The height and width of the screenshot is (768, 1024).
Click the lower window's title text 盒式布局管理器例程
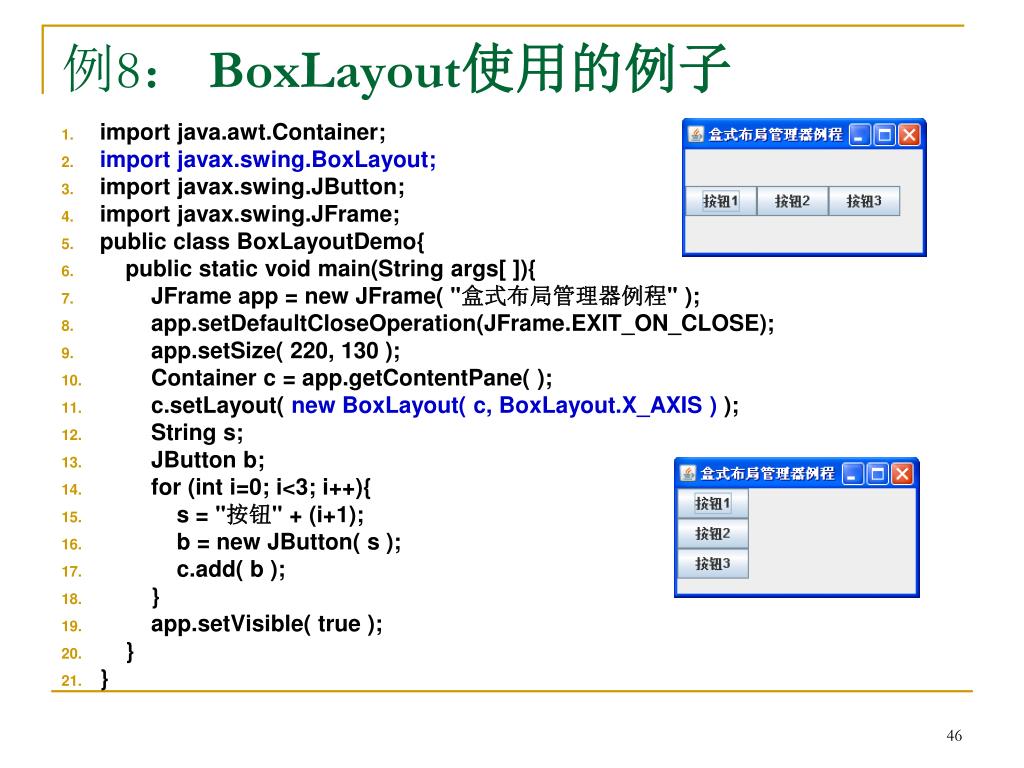pyautogui.click(x=767, y=474)
